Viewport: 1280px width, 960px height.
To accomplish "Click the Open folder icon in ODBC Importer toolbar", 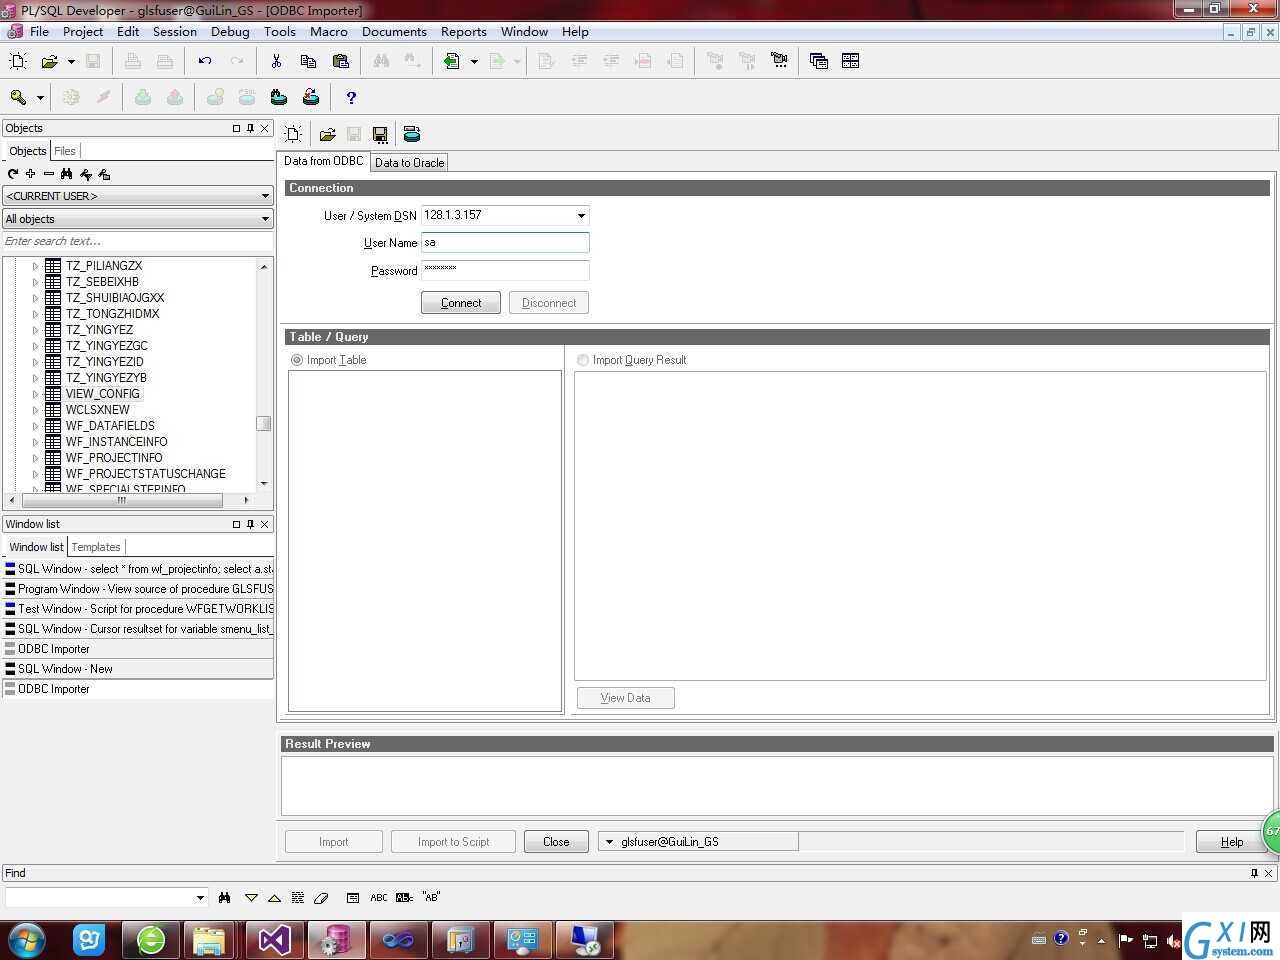I will click(x=327, y=134).
